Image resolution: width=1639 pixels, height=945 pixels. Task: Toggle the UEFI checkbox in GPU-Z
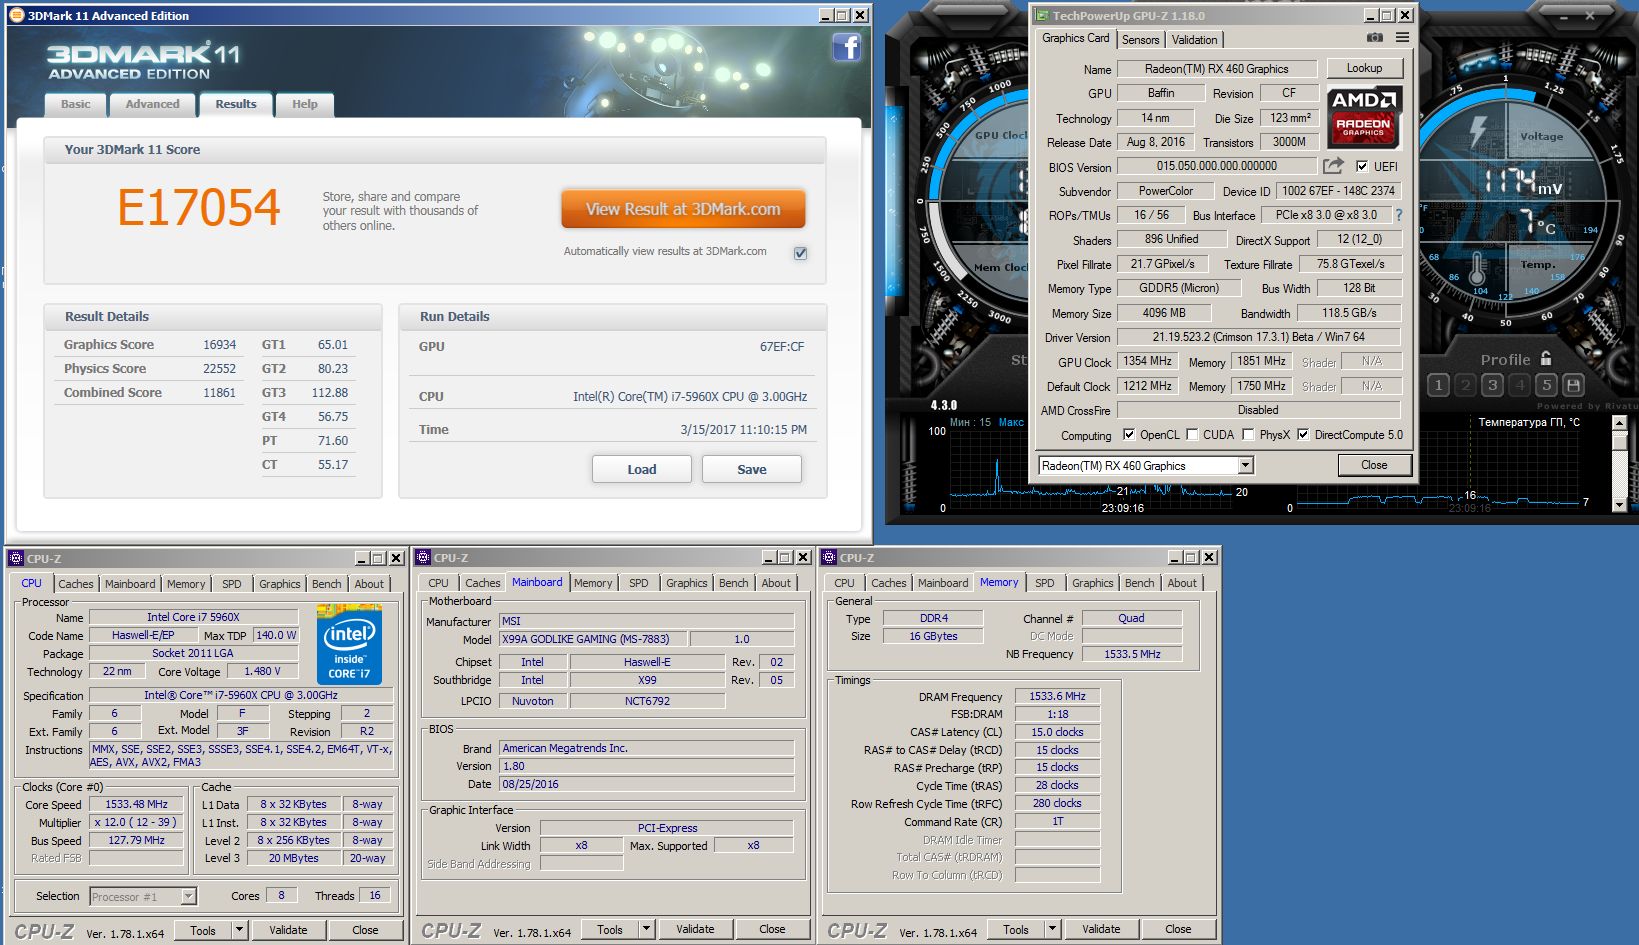point(1362,166)
